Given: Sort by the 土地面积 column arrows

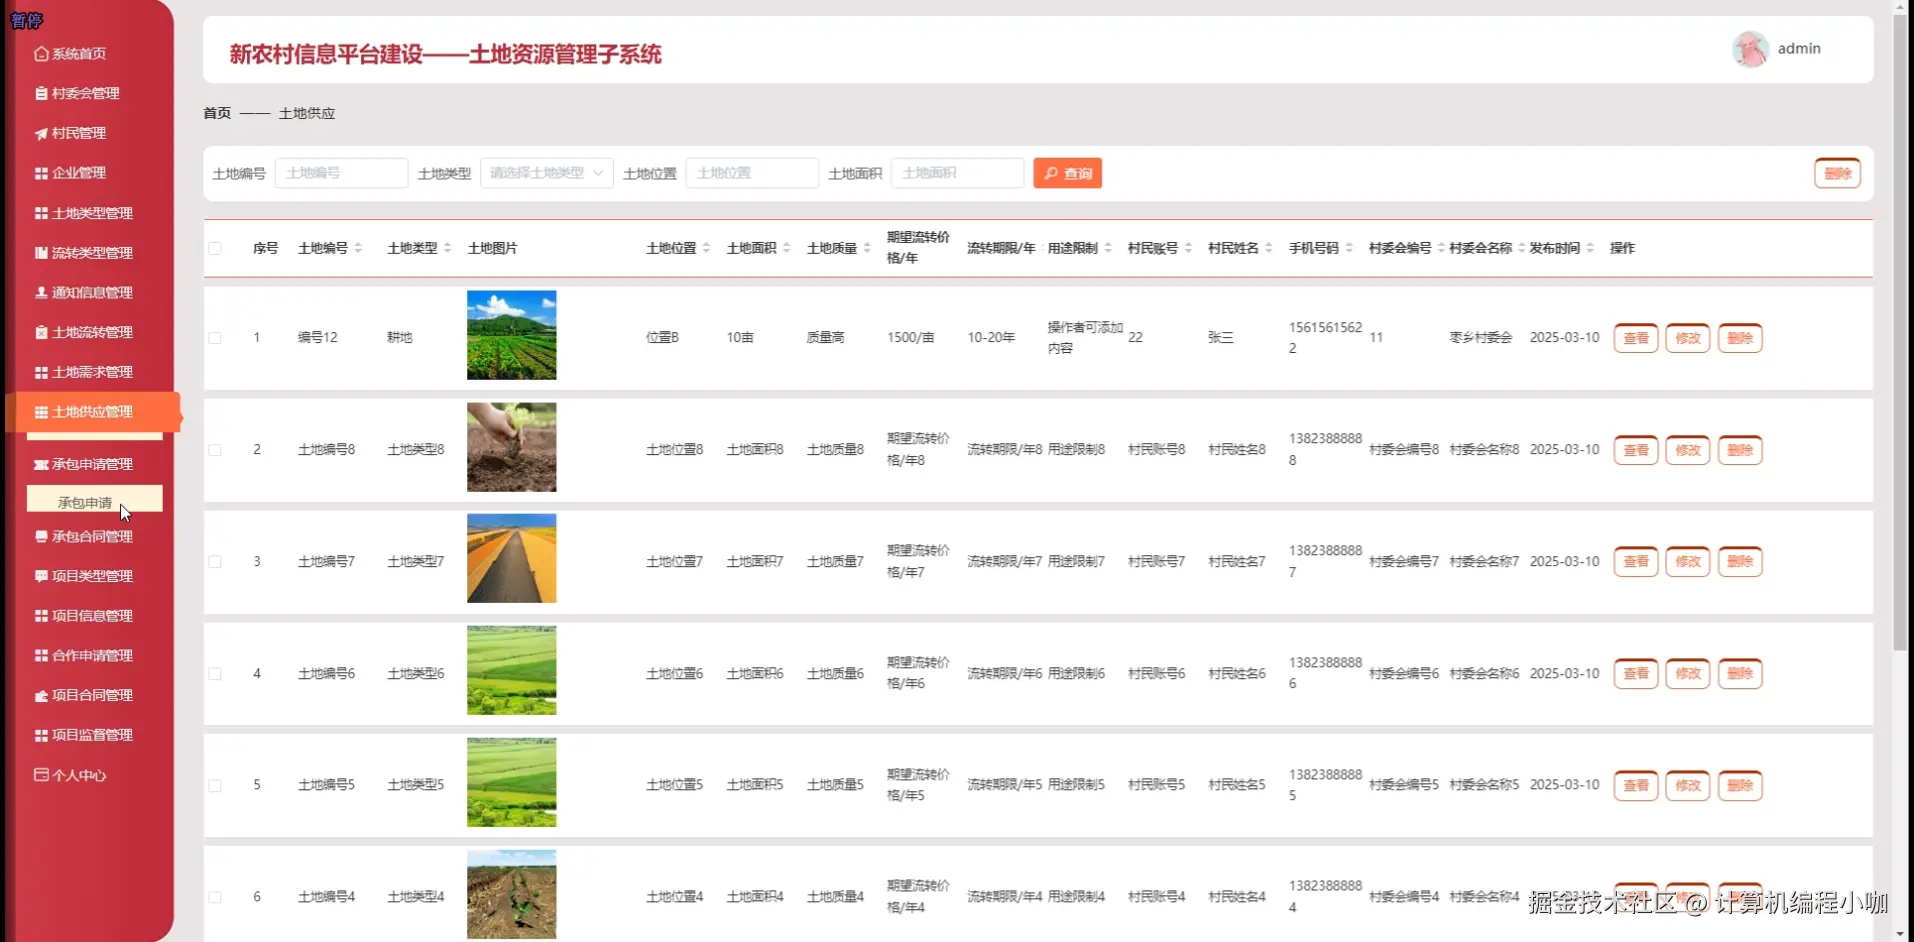Looking at the screenshot, I should click(786, 248).
